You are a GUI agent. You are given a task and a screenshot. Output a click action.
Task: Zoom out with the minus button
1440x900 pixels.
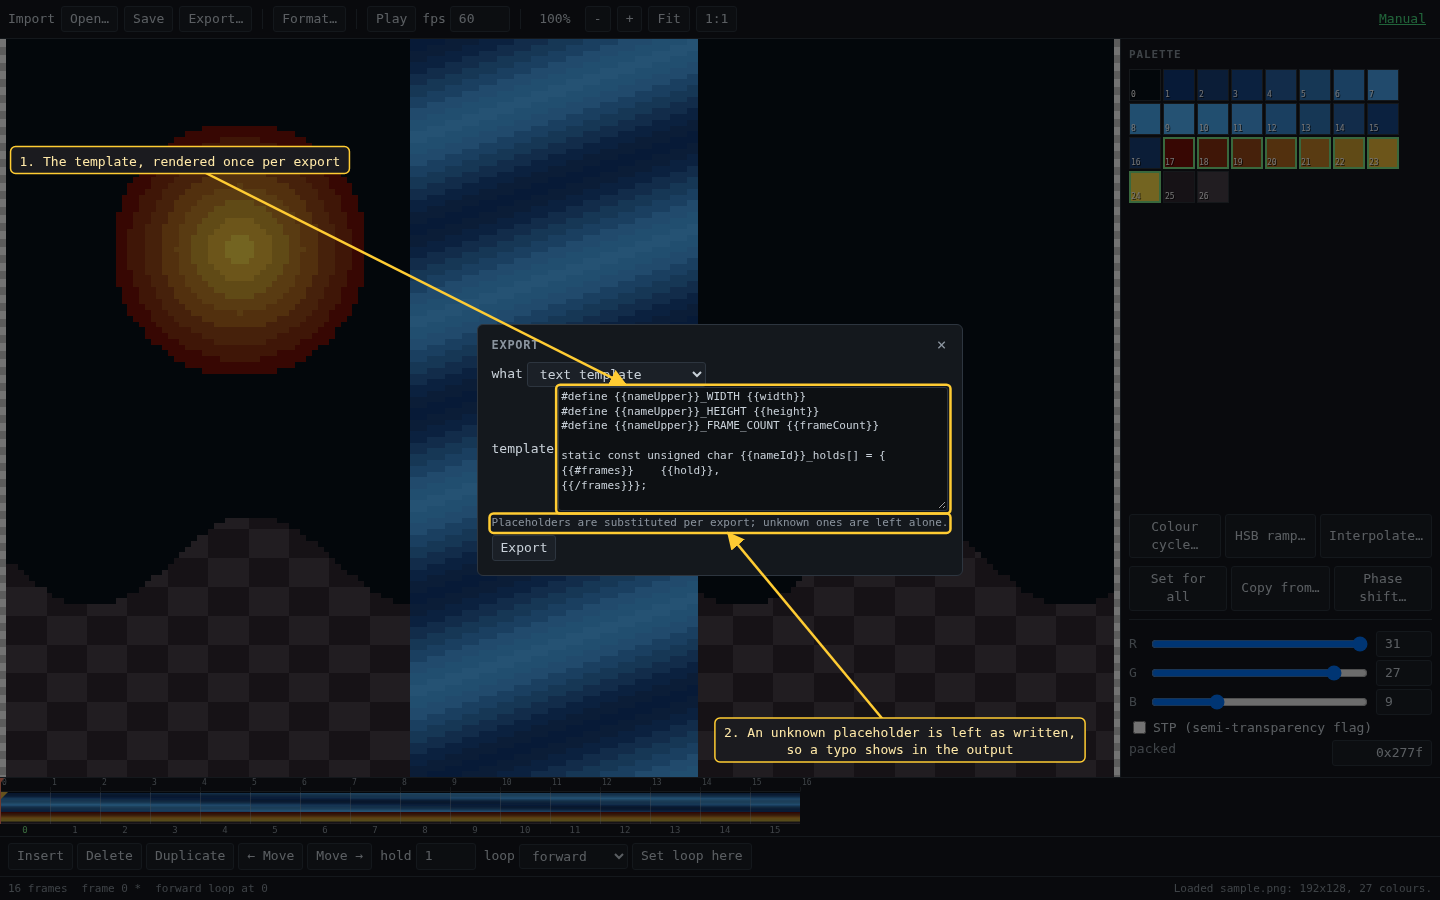point(598,19)
